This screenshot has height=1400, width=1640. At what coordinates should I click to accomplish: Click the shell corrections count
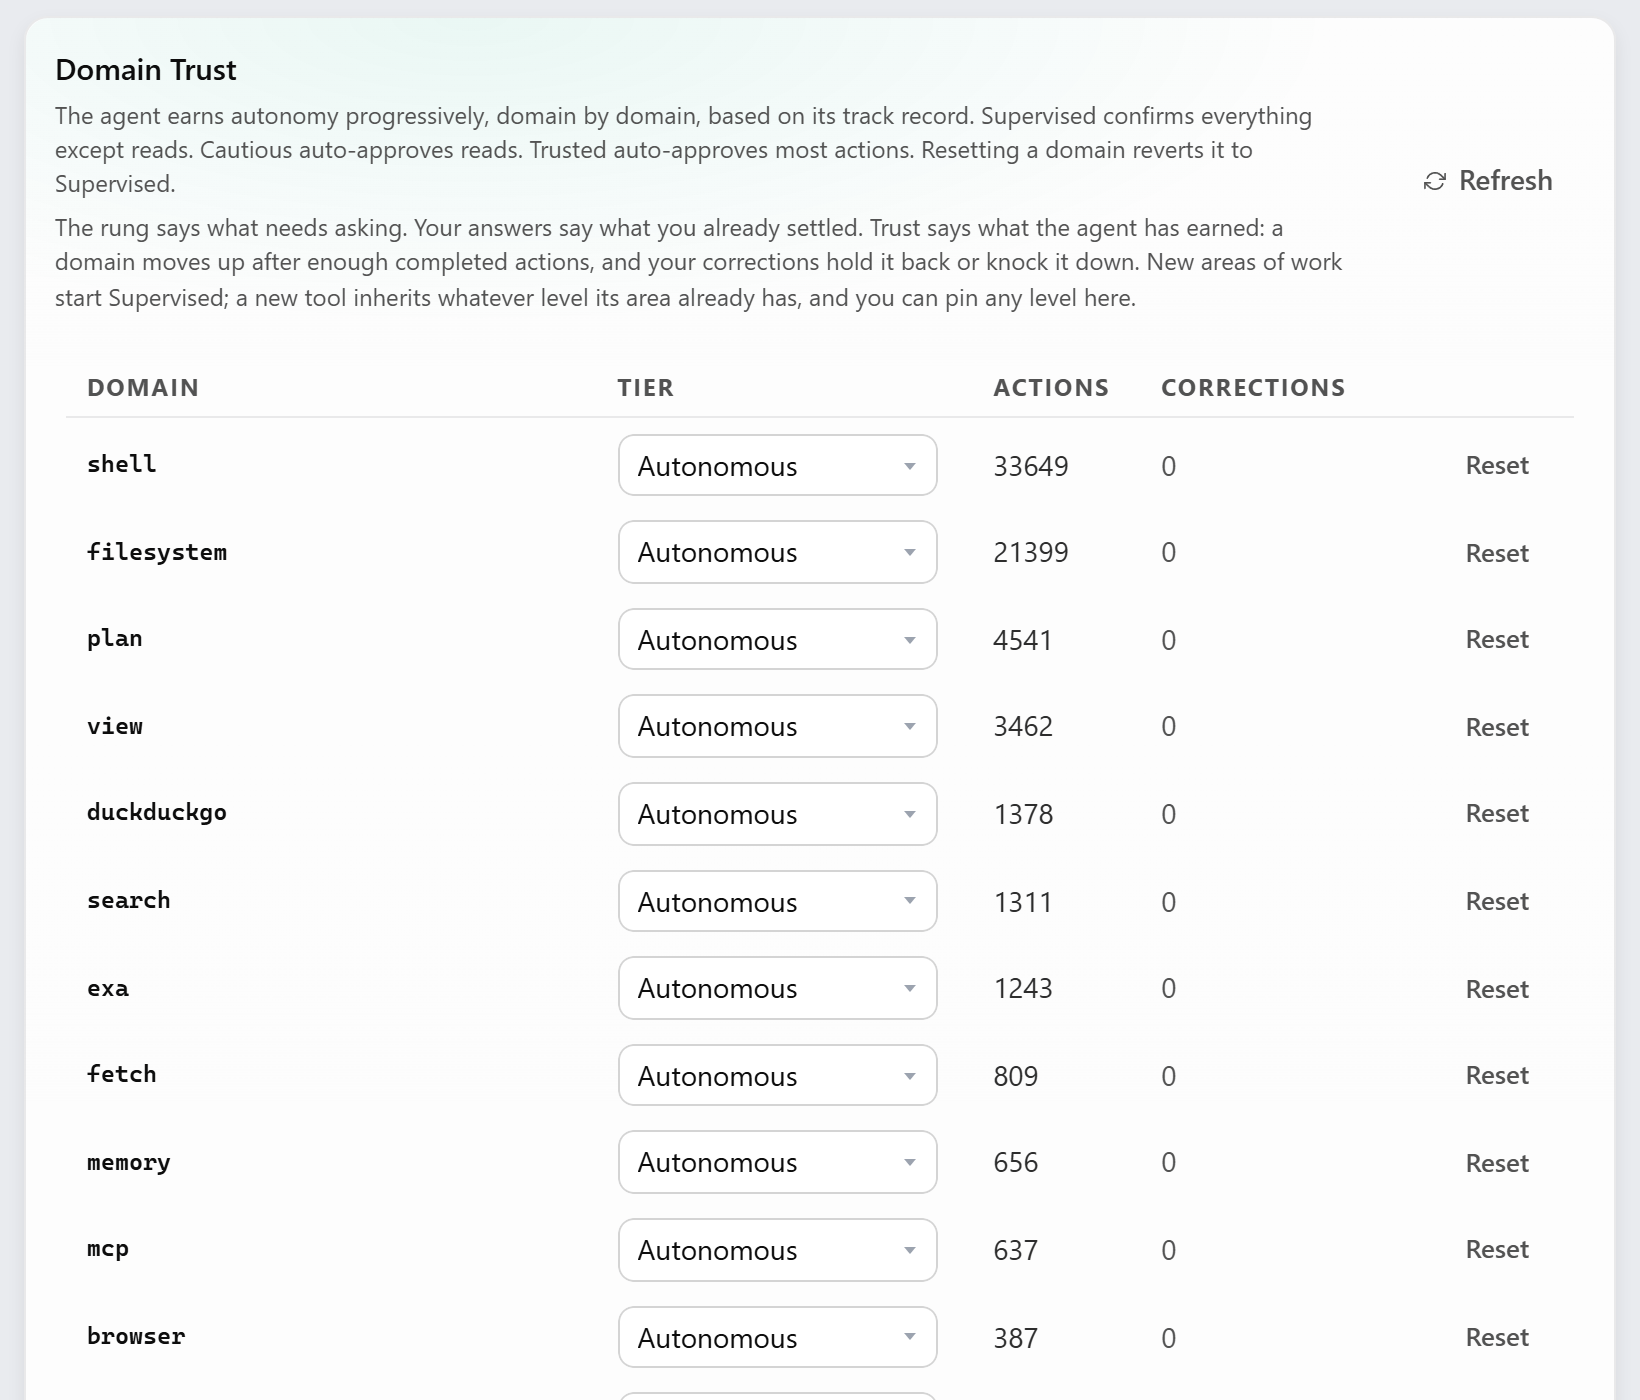[x=1168, y=466]
